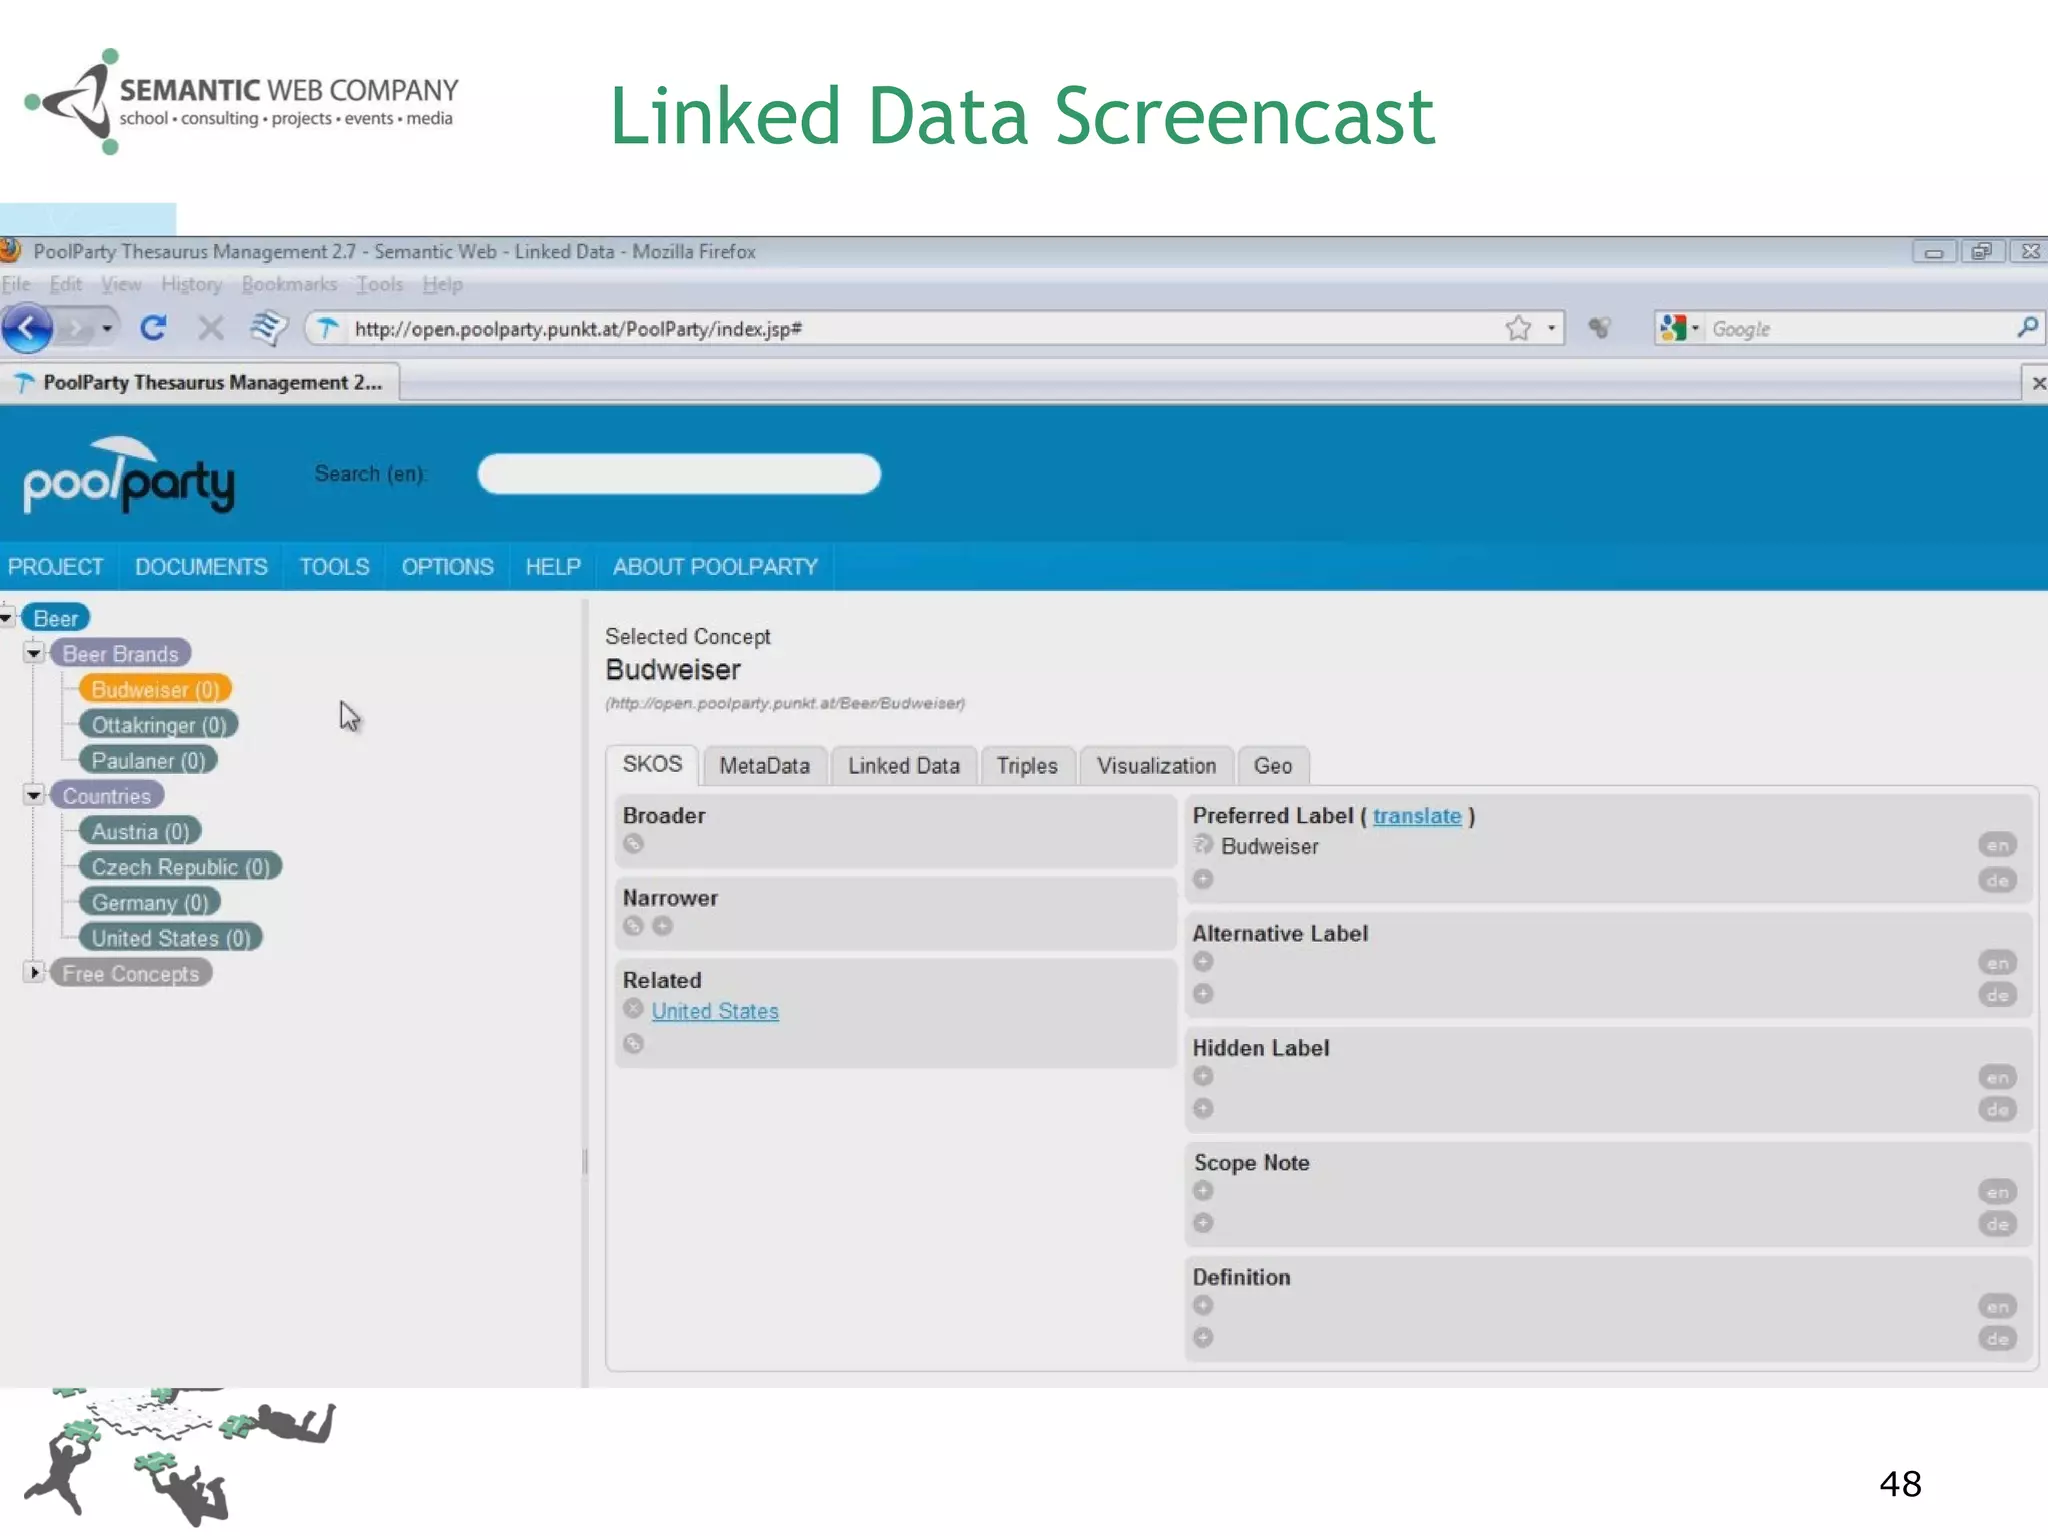The width and height of the screenshot is (2048, 1536).
Task: Close the browser tab bar X button
Action: click(2038, 383)
